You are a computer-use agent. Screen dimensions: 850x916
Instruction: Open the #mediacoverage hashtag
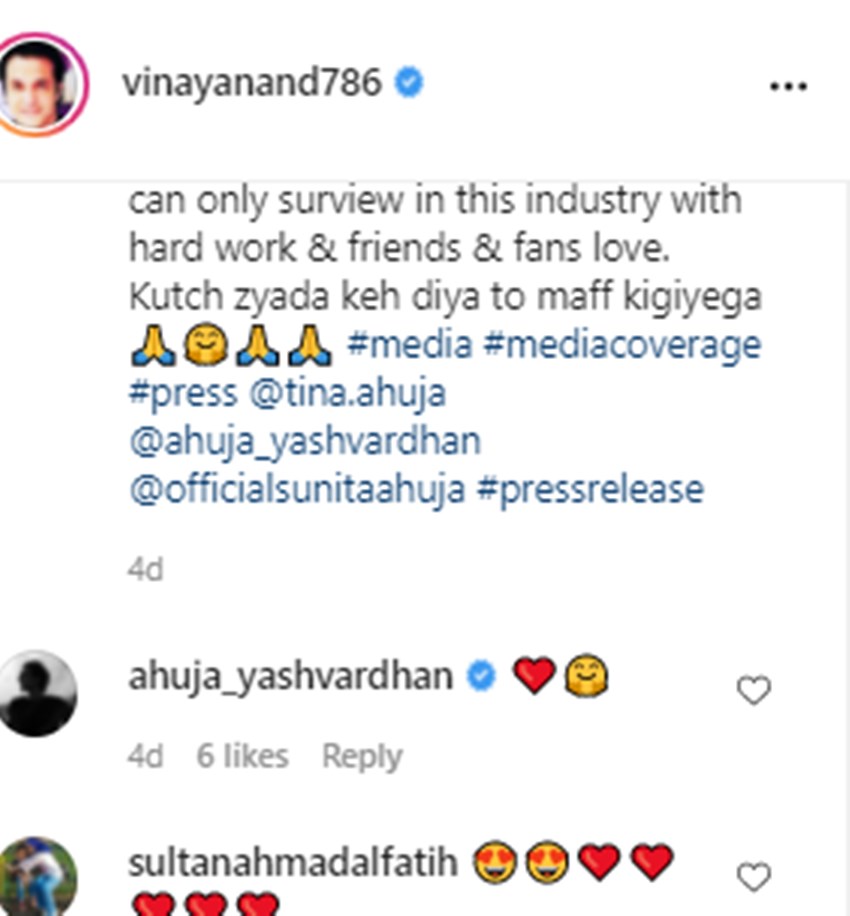pos(622,345)
